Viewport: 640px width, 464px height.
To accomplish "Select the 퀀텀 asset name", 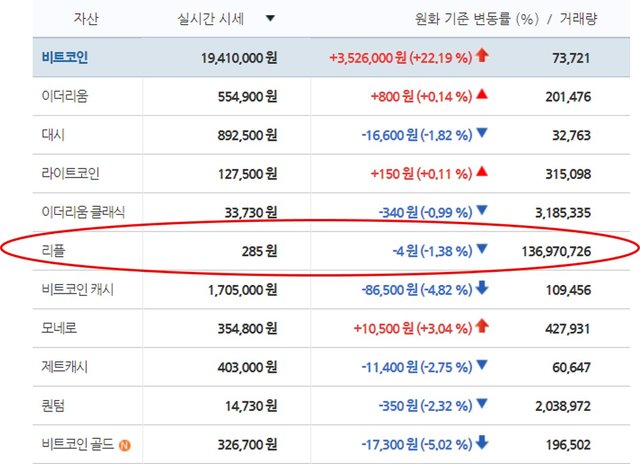I will point(53,406).
